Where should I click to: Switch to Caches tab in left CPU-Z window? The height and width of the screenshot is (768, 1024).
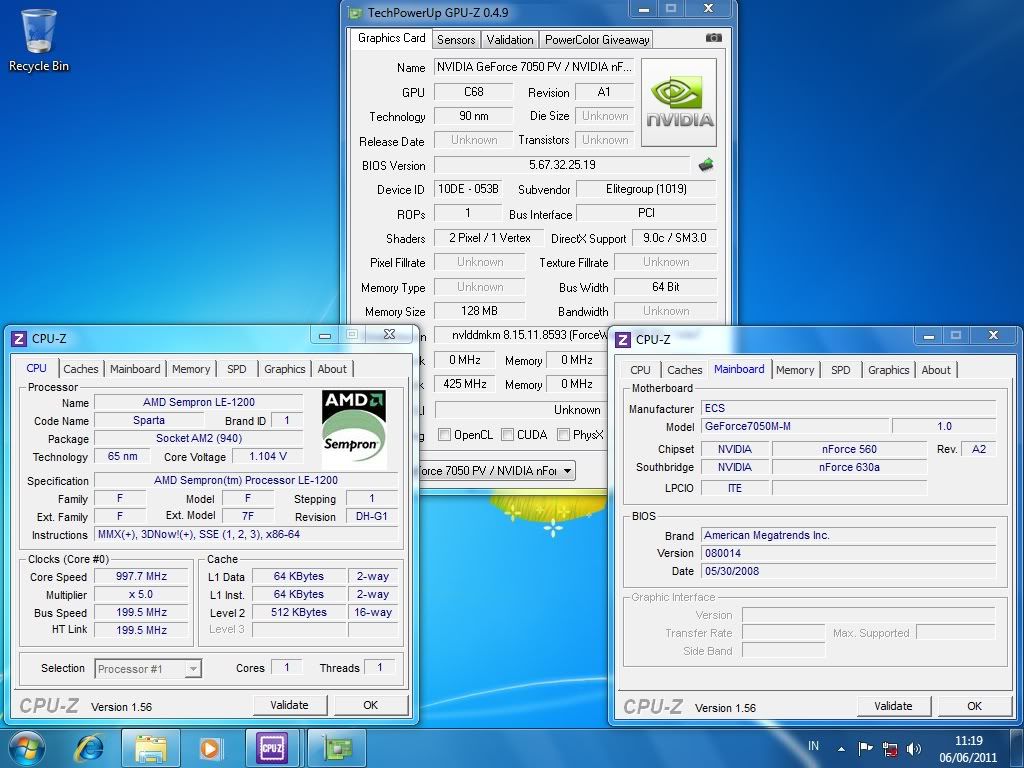tap(81, 369)
